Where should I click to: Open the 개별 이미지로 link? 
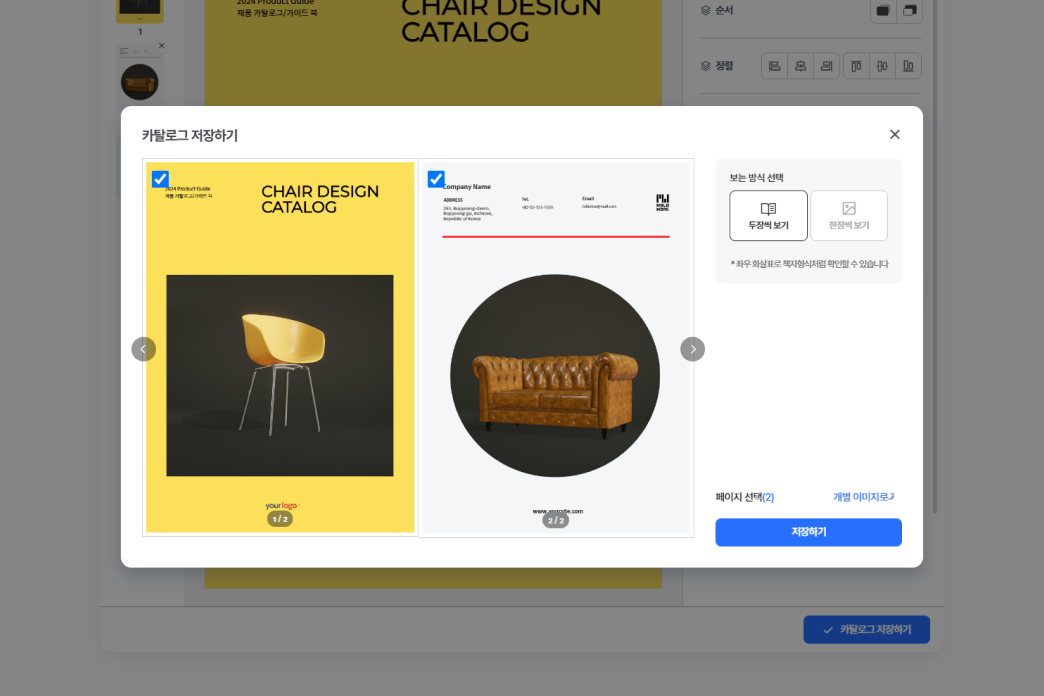(863, 497)
